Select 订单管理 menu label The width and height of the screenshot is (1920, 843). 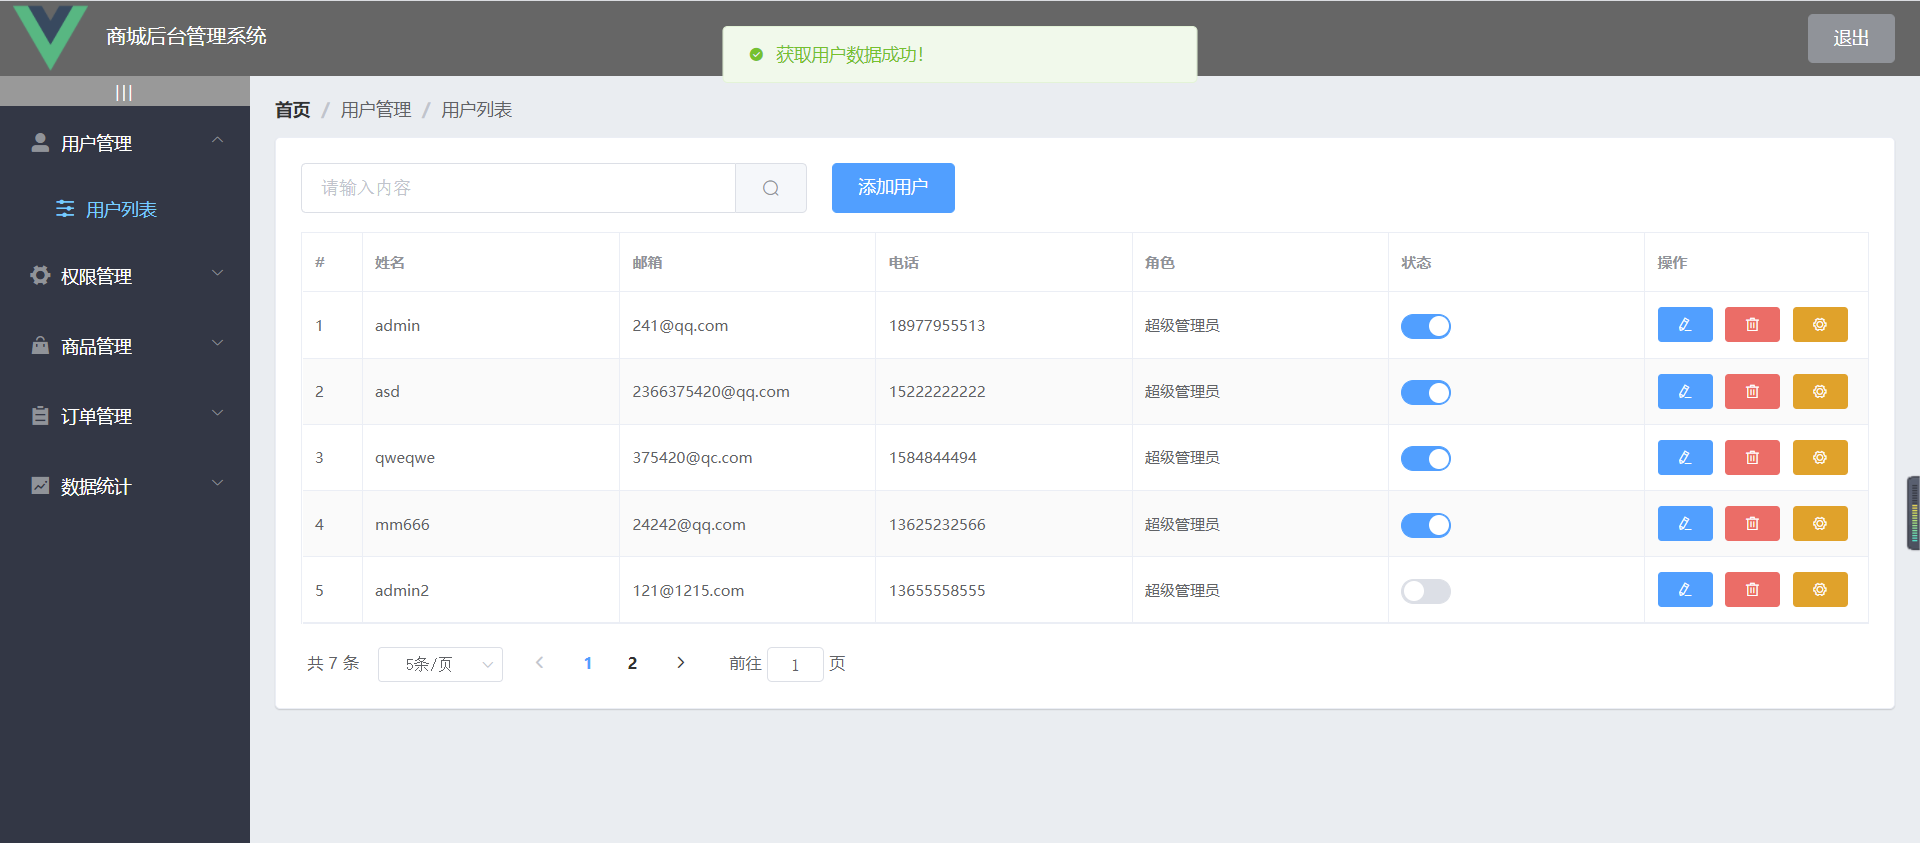click(96, 417)
